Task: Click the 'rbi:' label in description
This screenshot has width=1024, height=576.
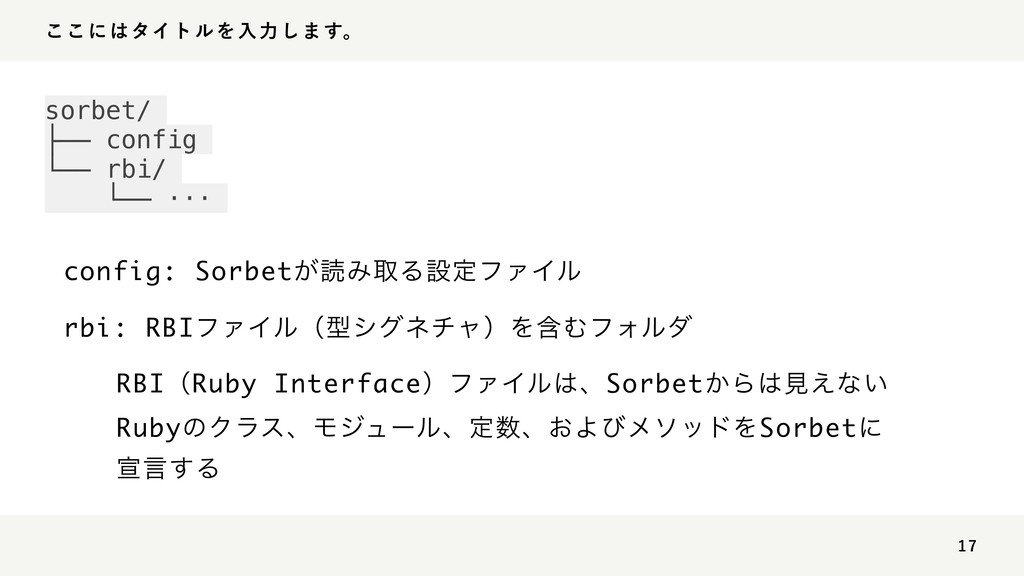Action: 95,327
